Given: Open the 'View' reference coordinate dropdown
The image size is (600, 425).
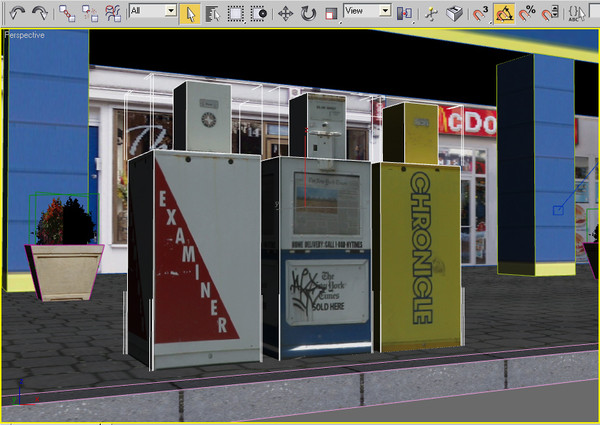Looking at the screenshot, I should [367, 11].
